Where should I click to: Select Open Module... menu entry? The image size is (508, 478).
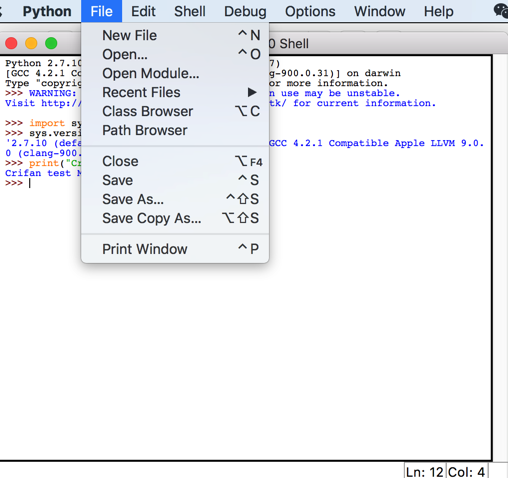click(175, 73)
